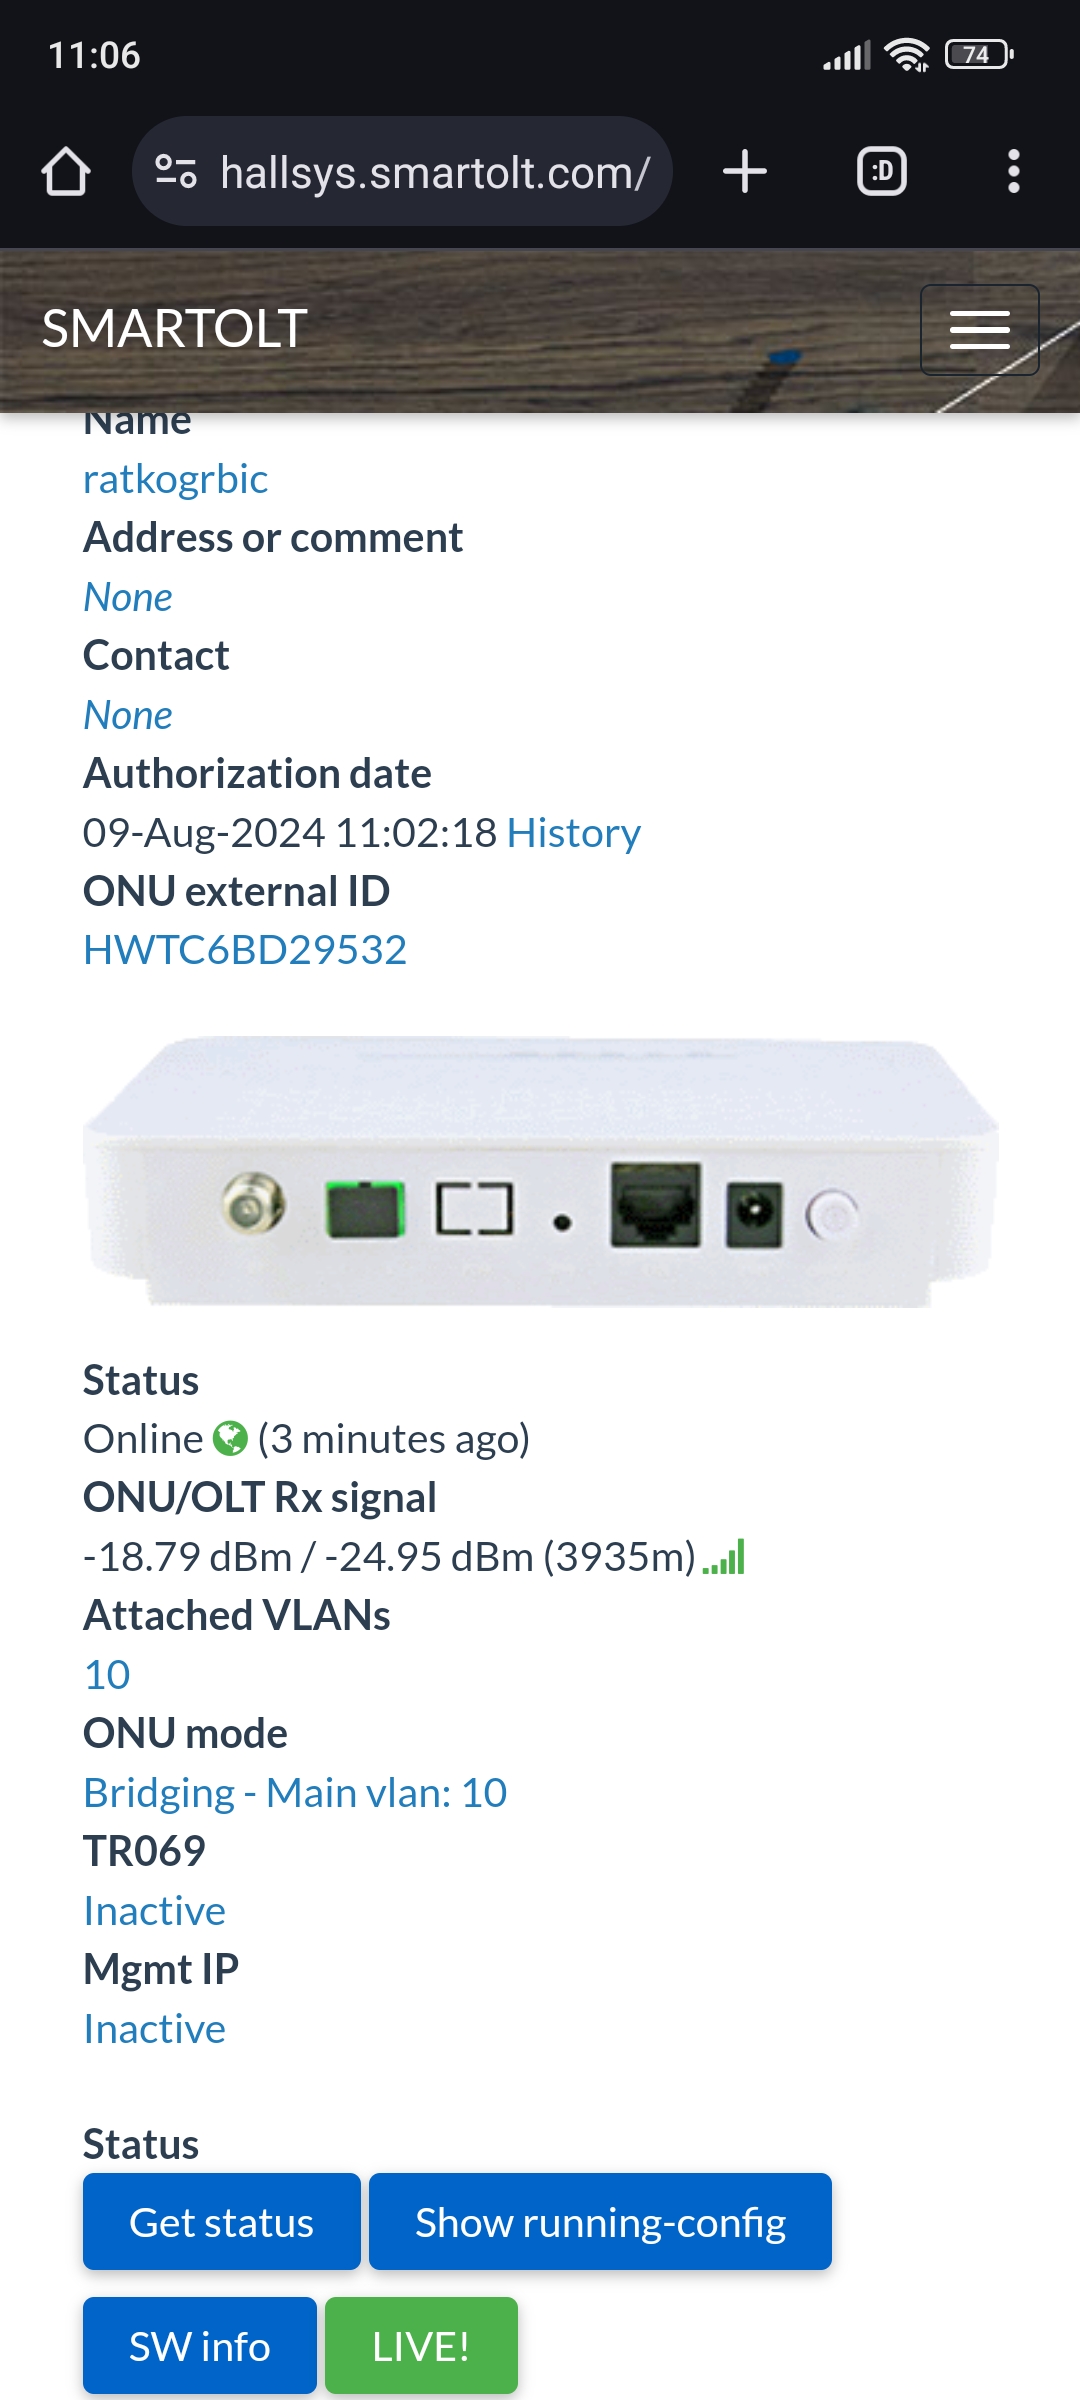The width and height of the screenshot is (1080, 2400).
Task: Tap the browser home icon
Action: coord(66,172)
